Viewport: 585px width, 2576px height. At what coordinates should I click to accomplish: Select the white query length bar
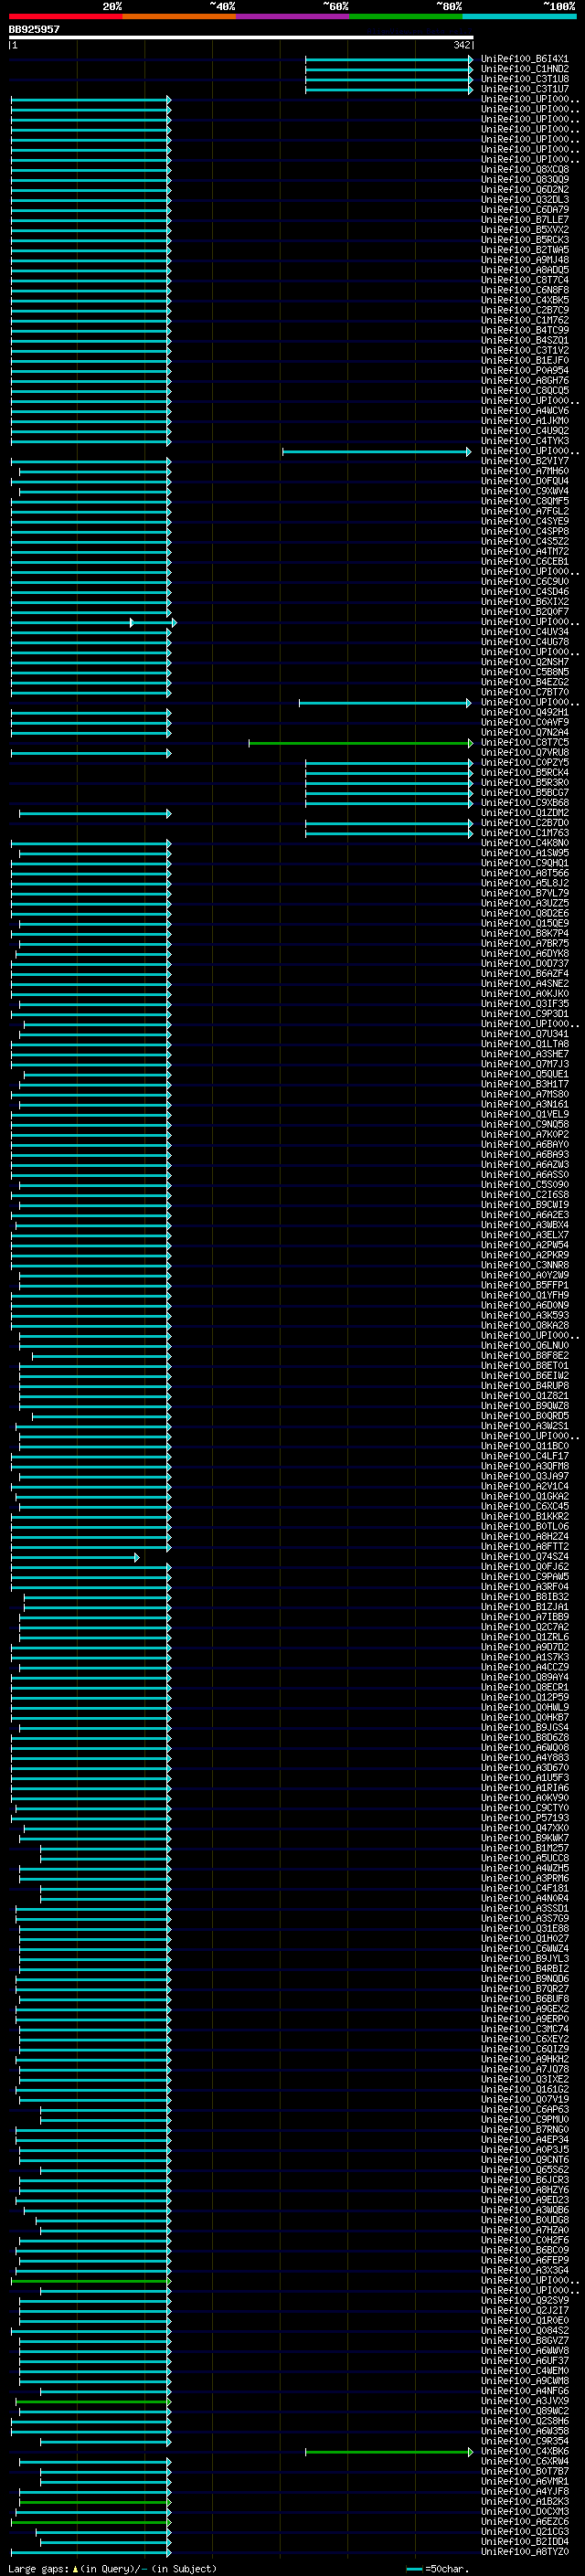(241, 37)
